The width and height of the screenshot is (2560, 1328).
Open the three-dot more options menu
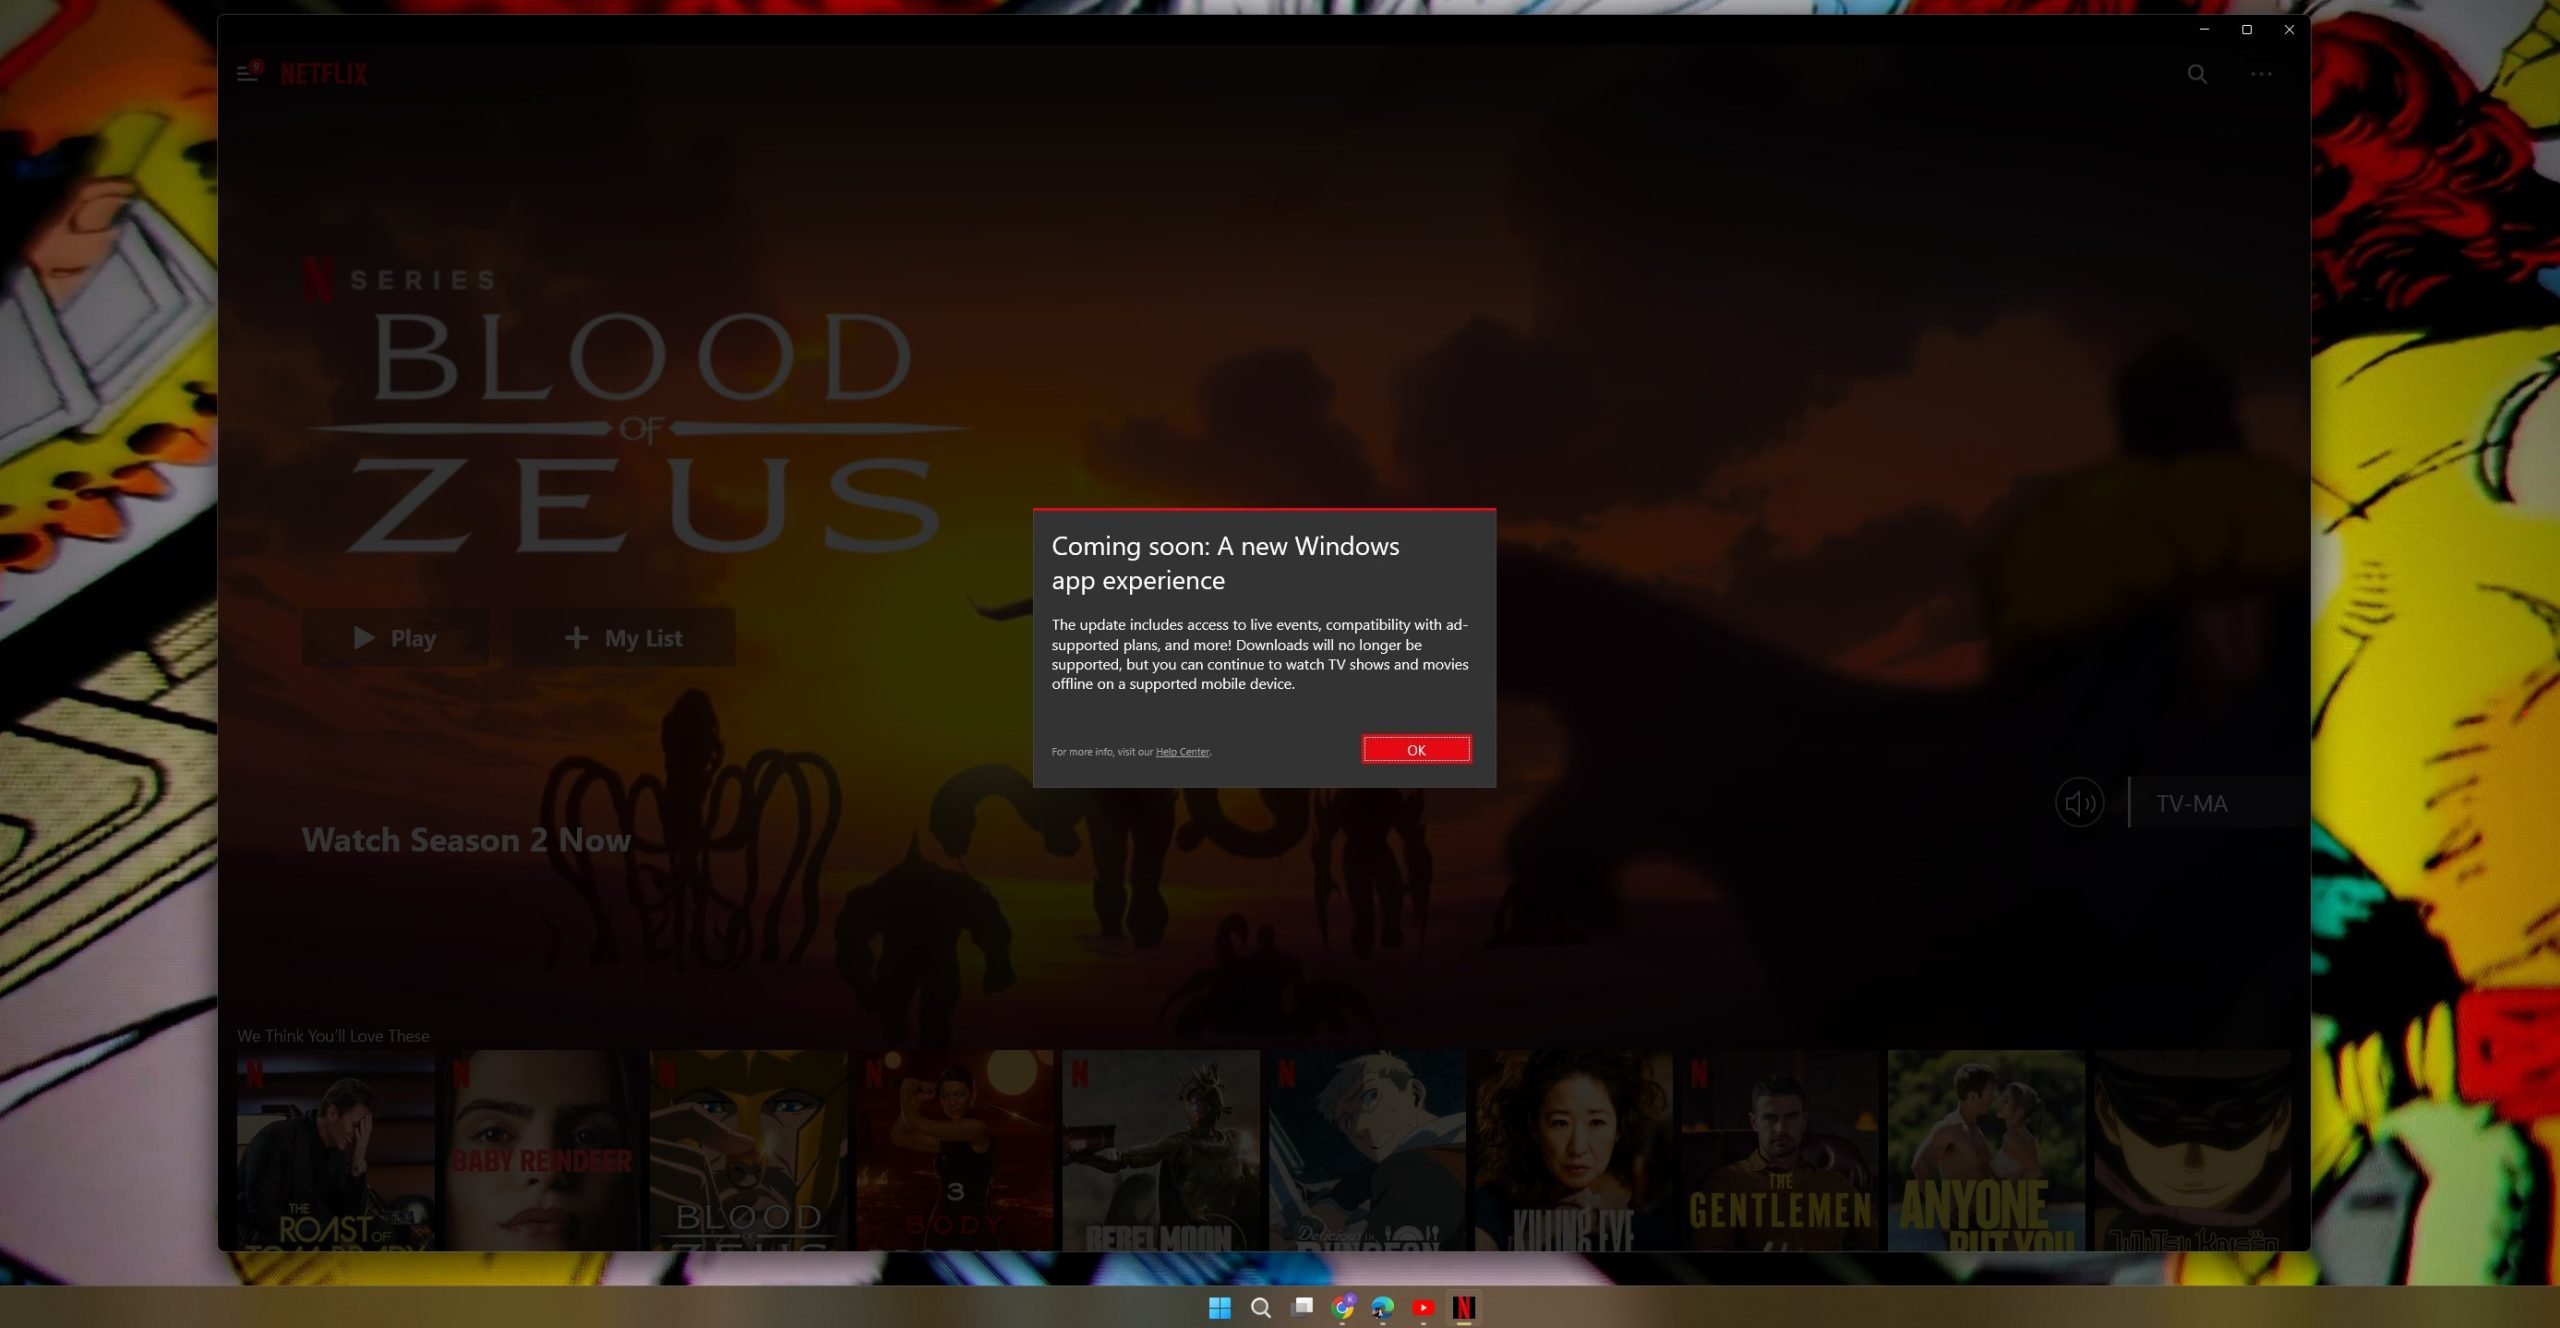(x=2261, y=74)
